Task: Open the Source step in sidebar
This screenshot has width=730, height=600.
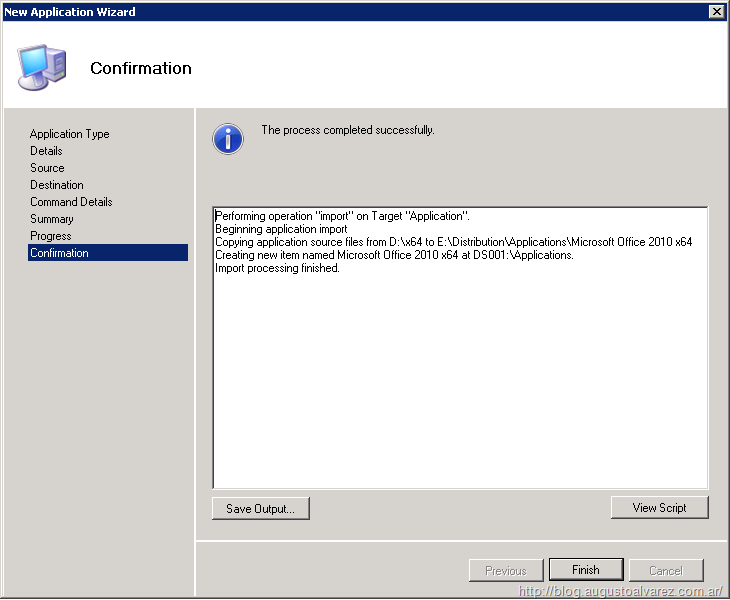Action: coord(47,168)
